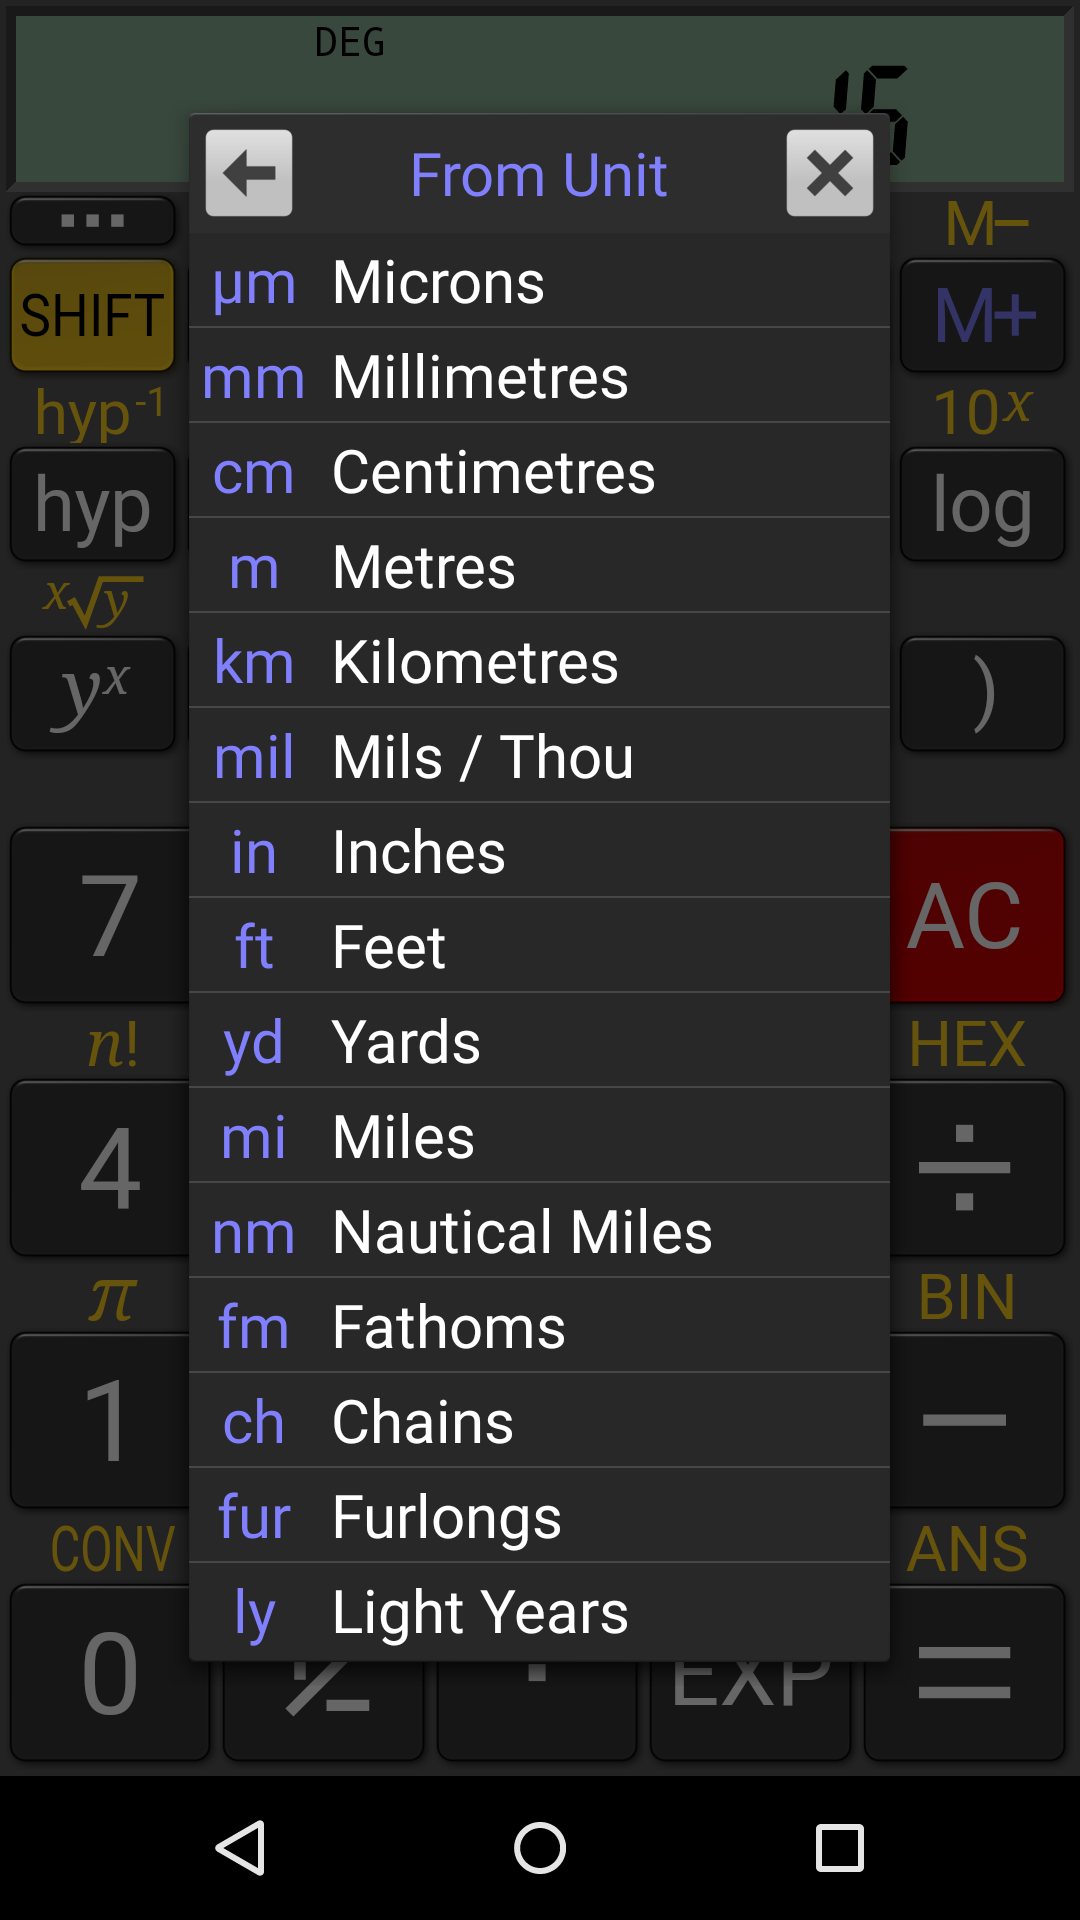The height and width of the screenshot is (1920, 1080).
Task: Choose Light Years as the unit
Action: [540, 1610]
